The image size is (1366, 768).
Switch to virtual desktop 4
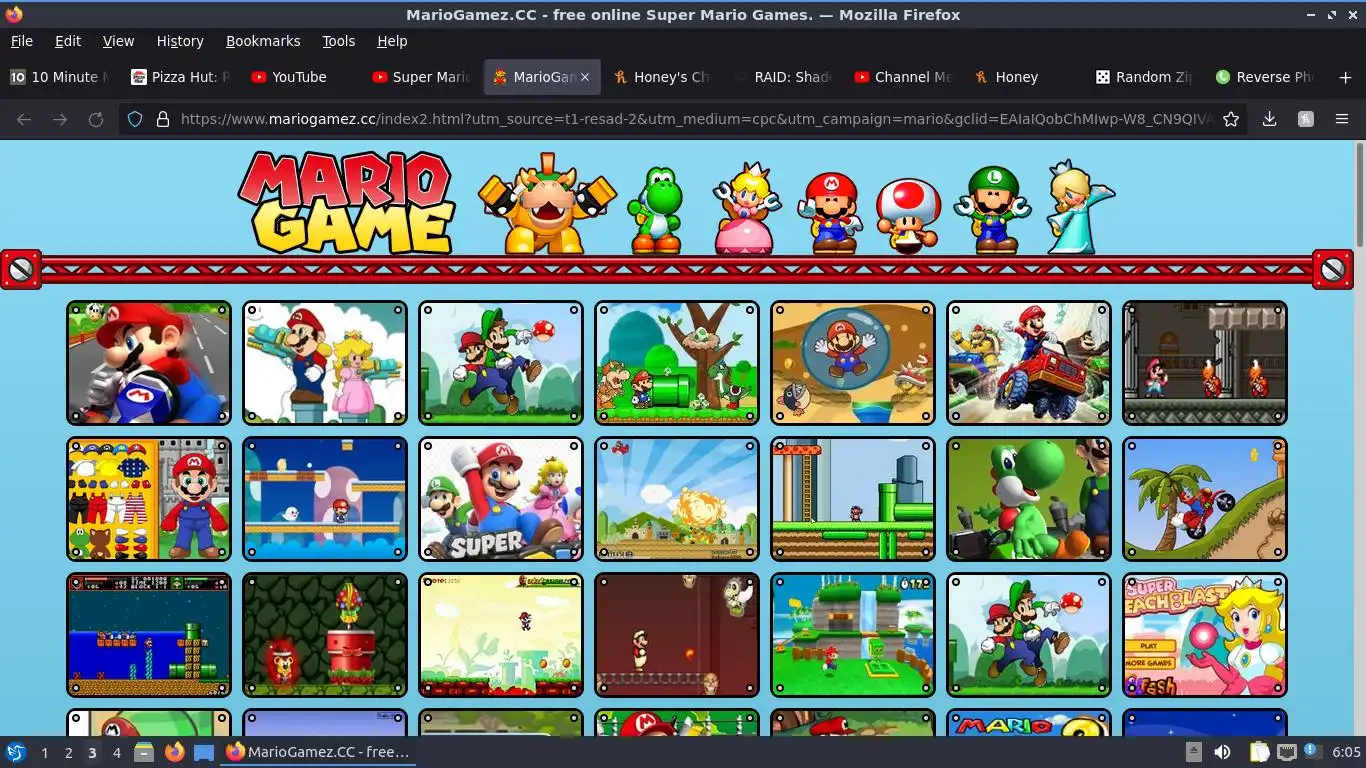coord(117,752)
